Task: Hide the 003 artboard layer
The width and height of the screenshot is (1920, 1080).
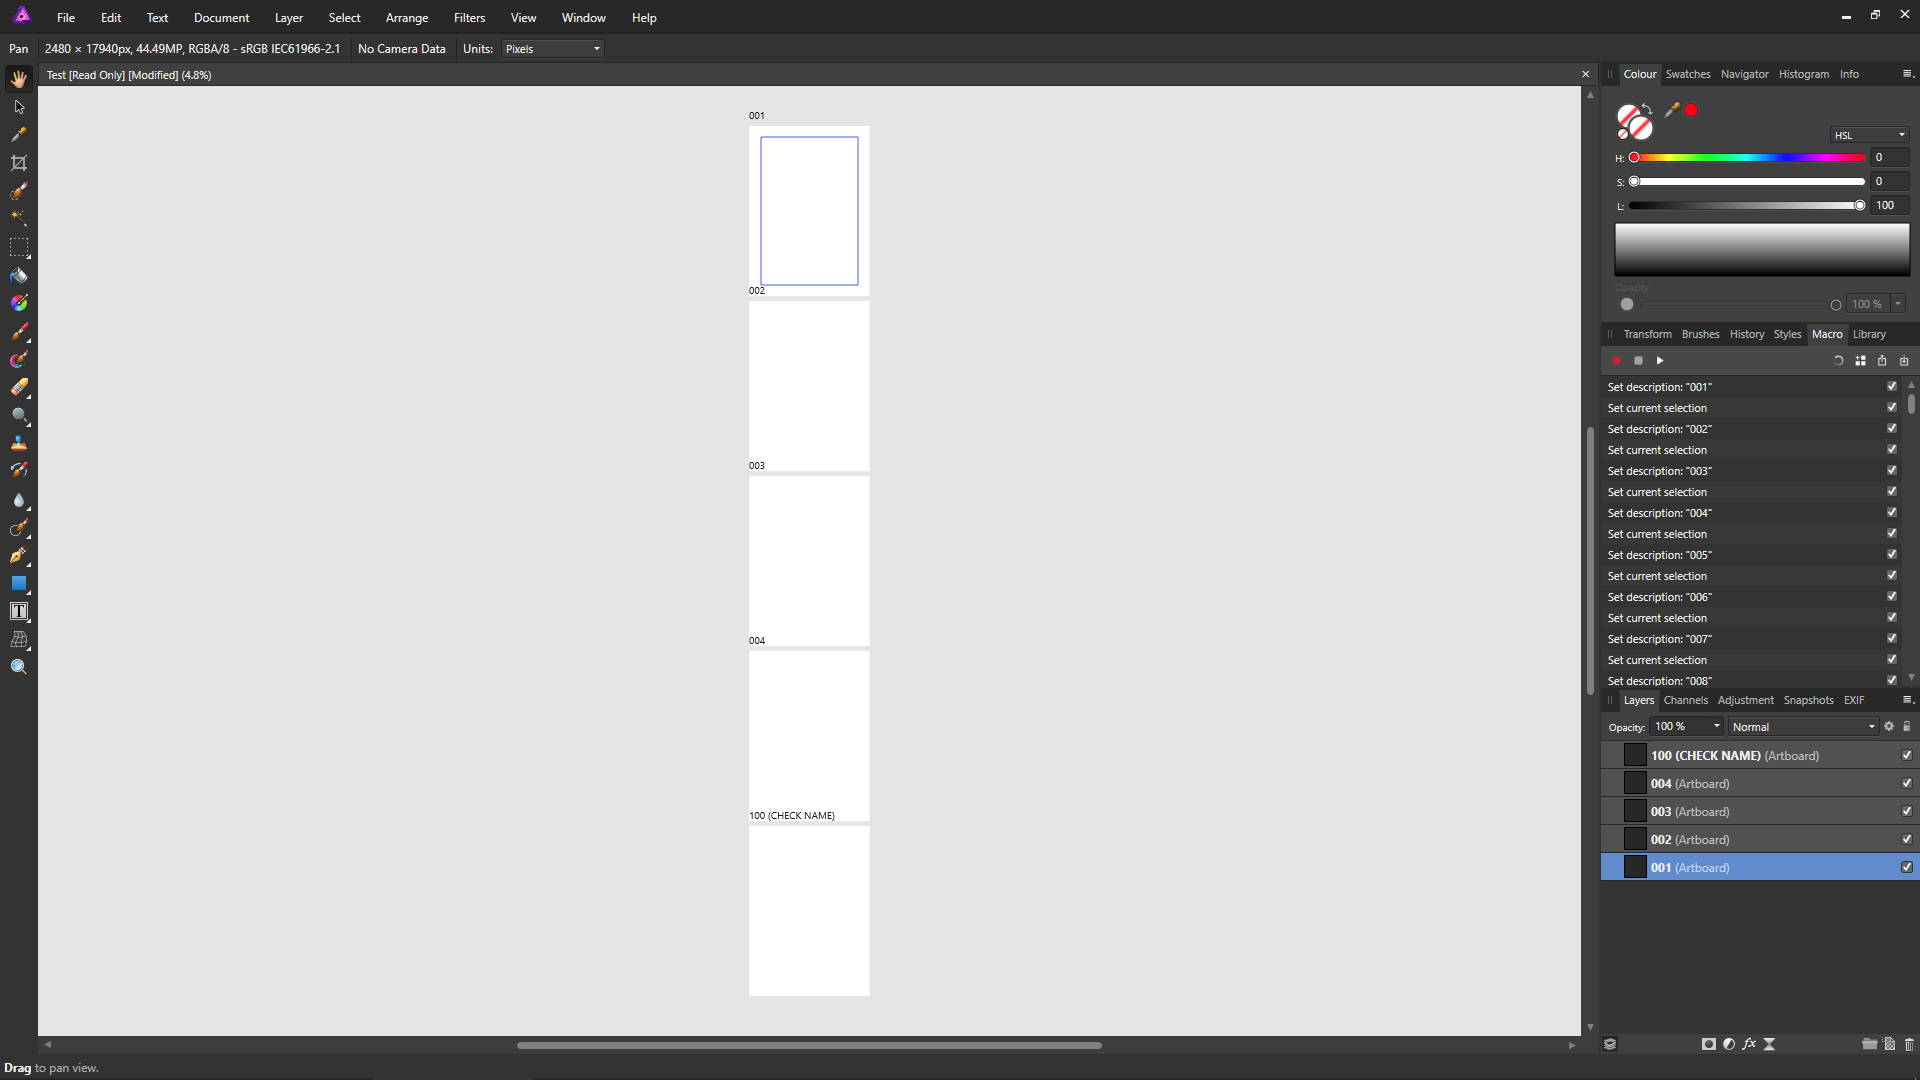Action: [x=1907, y=812]
